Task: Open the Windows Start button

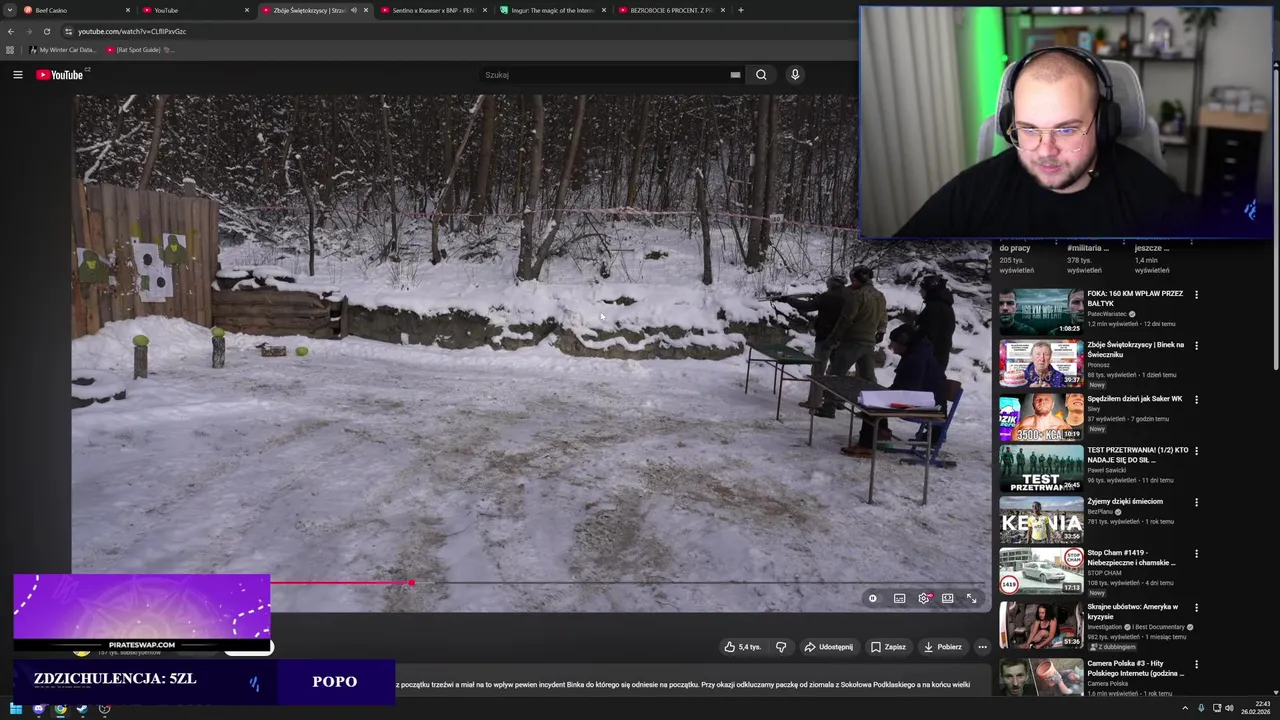Action: click(16, 709)
